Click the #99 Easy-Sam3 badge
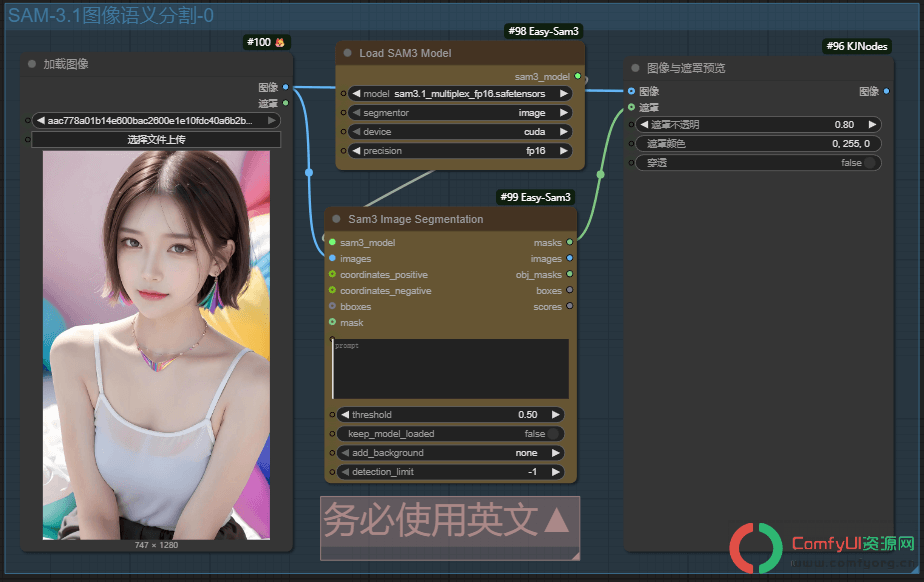 pyautogui.click(x=535, y=197)
